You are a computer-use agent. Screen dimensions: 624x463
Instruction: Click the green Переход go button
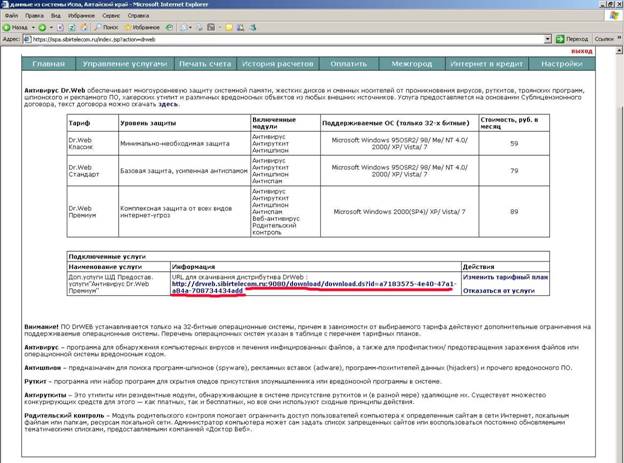point(571,39)
